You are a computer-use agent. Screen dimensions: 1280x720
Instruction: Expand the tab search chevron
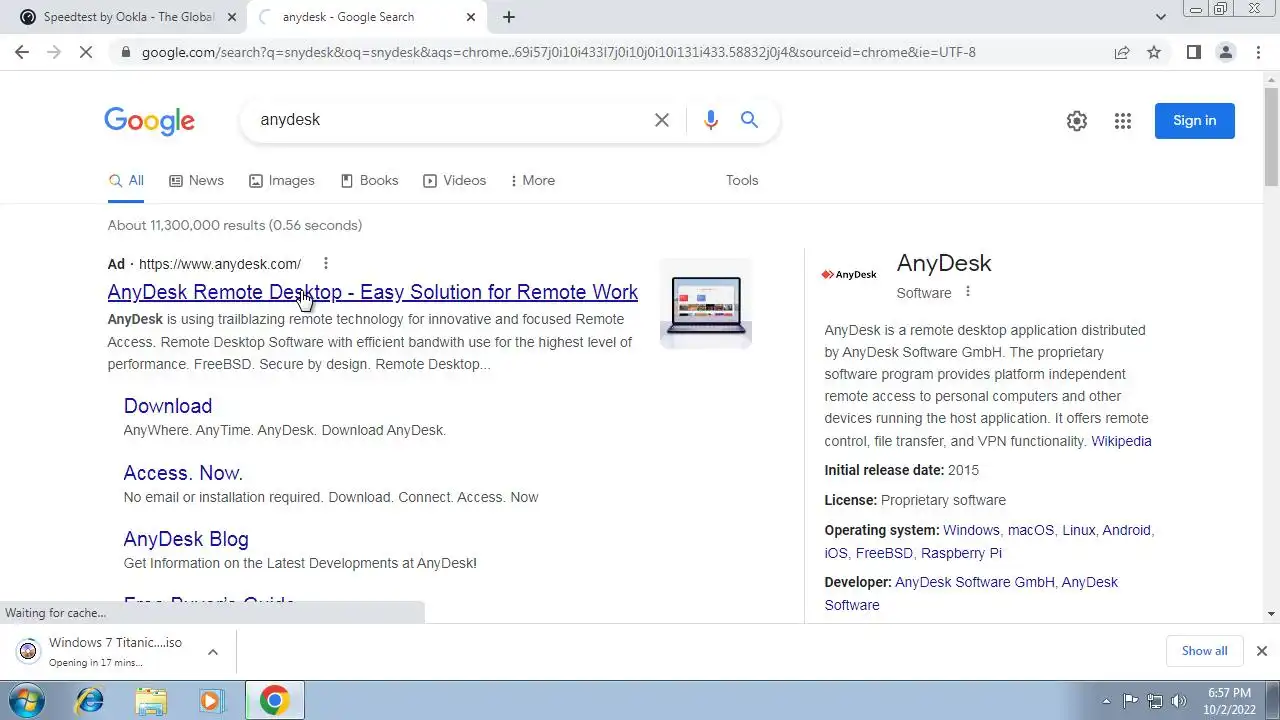pyautogui.click(x=1160, y=17)
